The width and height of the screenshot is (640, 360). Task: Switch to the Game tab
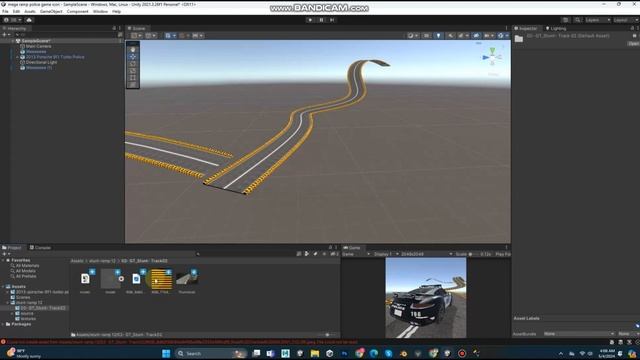352,247
